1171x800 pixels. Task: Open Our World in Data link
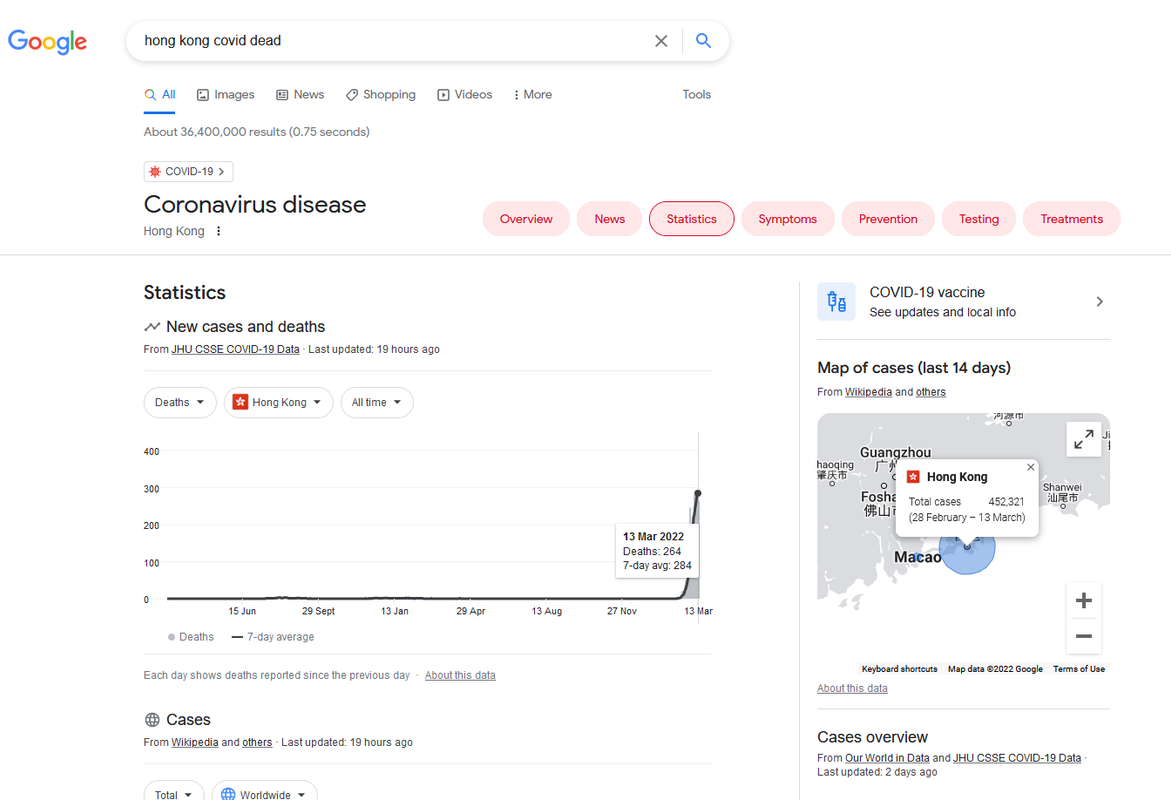pos(887,758)
